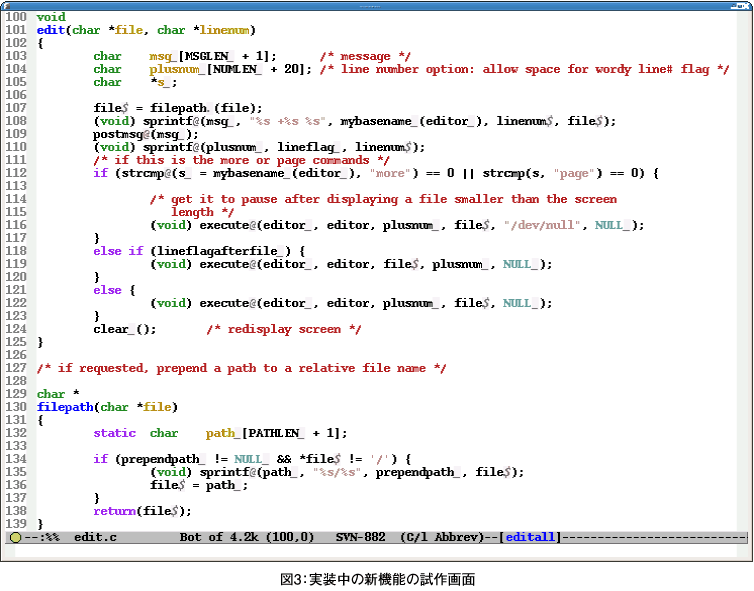Click the "page" string literal on line 112
This screenshot has height=591, width=754.
pos(577,173)
